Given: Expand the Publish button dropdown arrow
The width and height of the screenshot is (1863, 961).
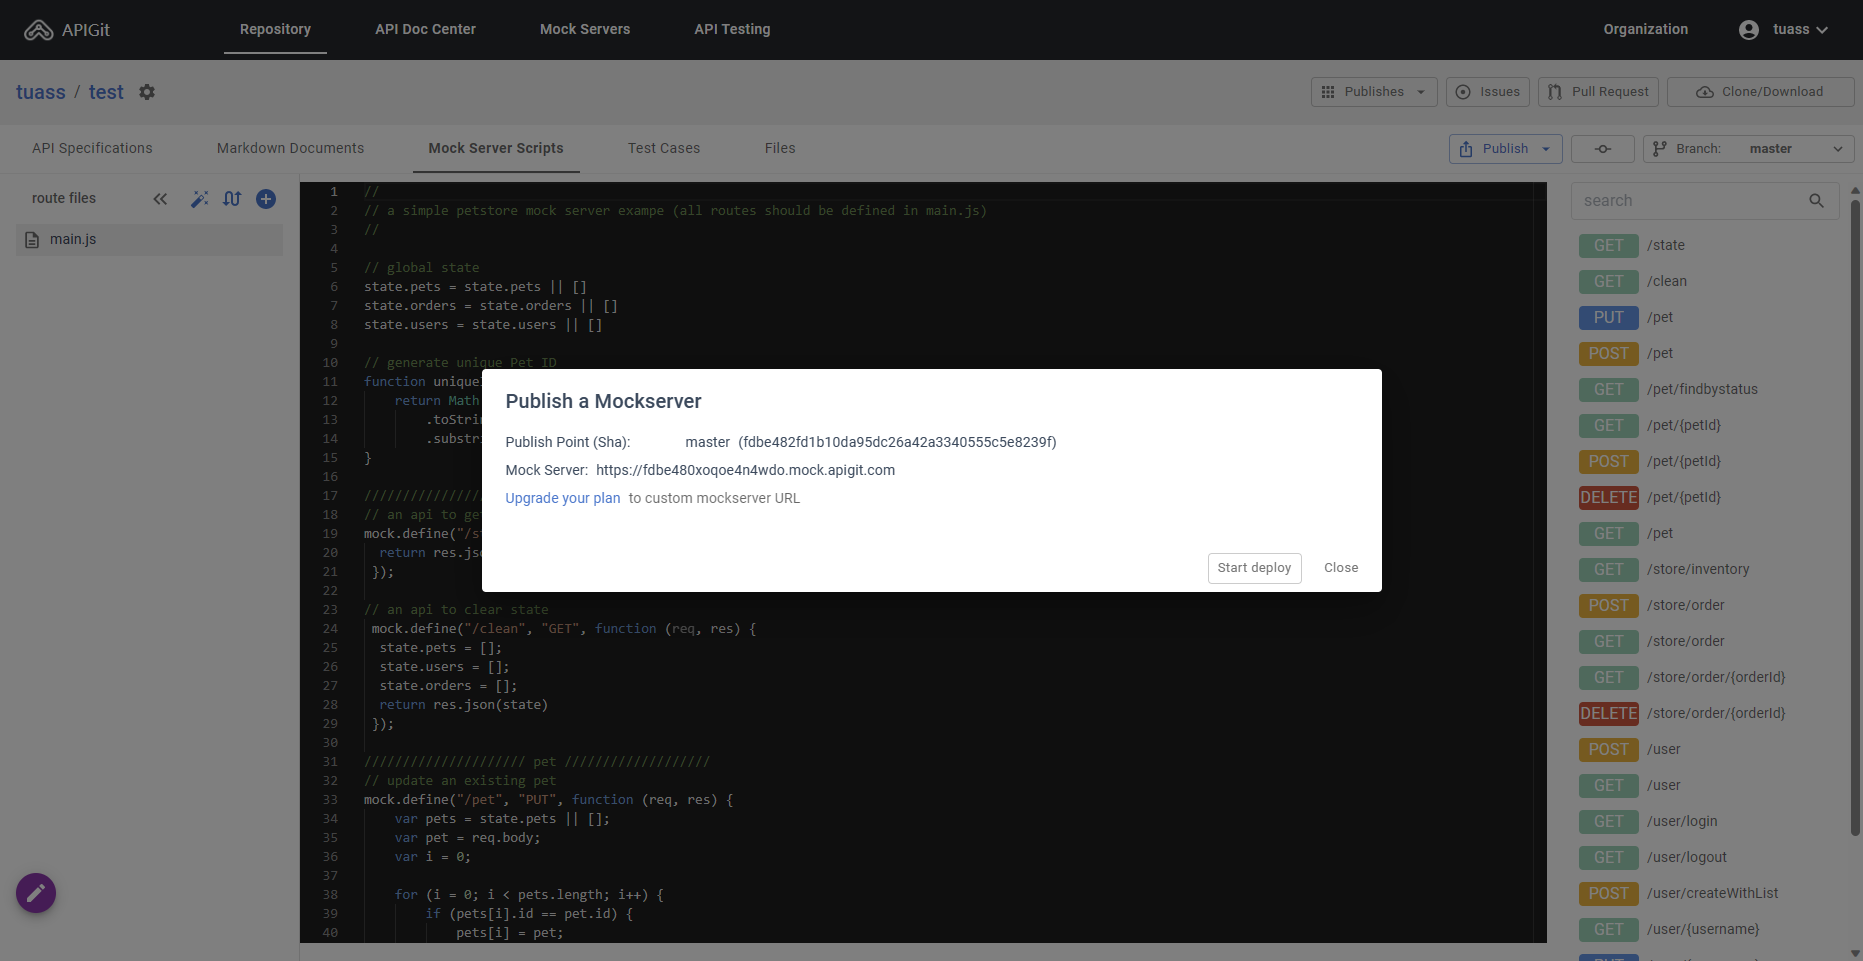Looking at the screenshot, I should (x=1546, y=149).
